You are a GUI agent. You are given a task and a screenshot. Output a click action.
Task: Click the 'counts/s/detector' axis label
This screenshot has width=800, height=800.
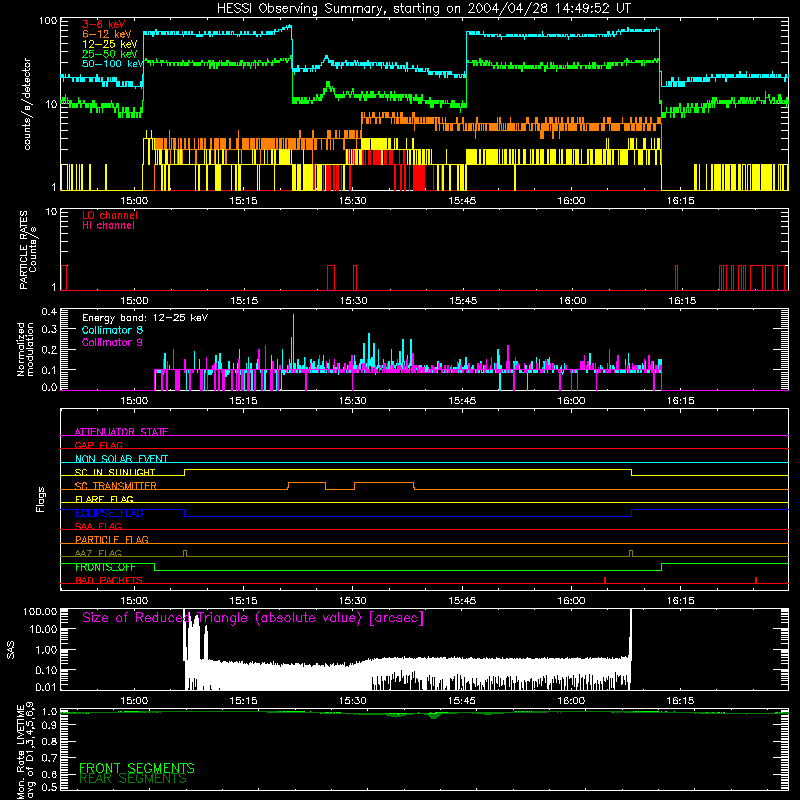point(27,104)
